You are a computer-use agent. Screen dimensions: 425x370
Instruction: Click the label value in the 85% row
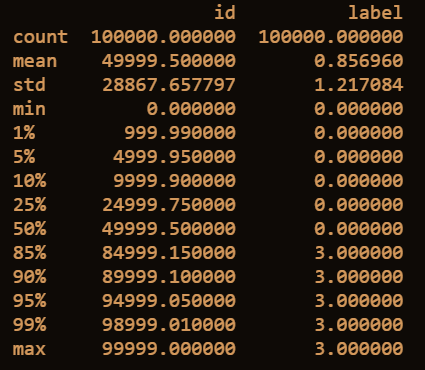(359, 253)
